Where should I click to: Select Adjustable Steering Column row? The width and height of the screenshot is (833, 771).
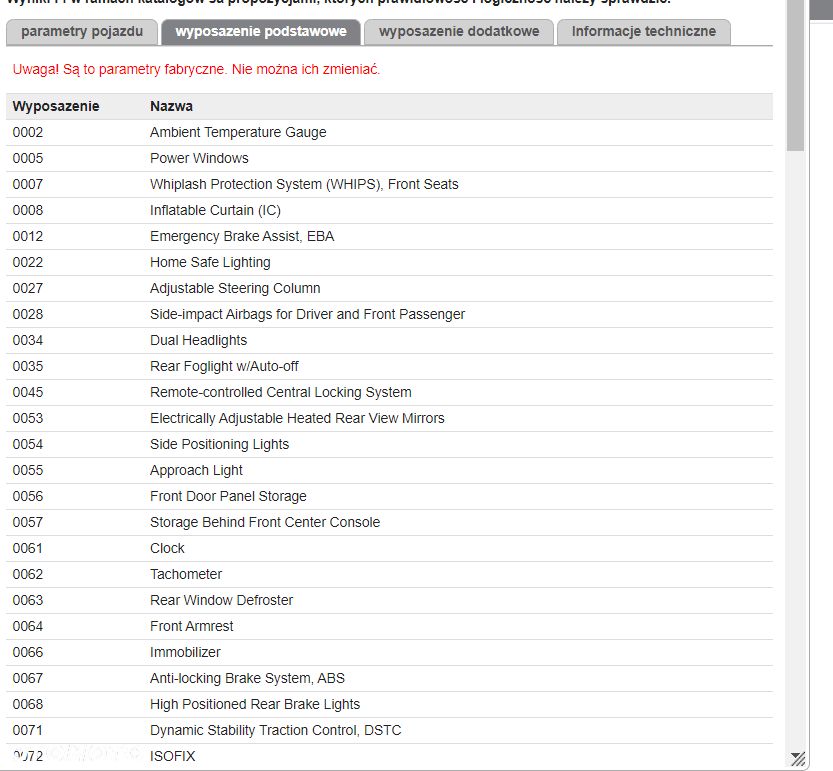click(389, 289)
